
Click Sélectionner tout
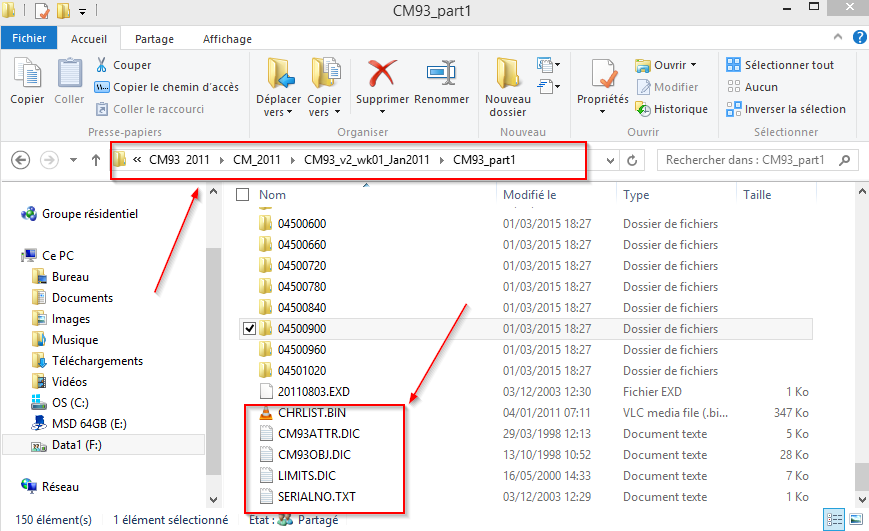tap(780, 65)
